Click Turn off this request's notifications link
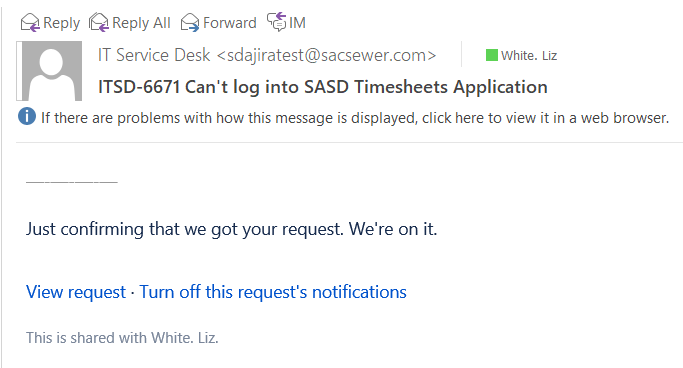Viewport: 683px width, 368px height. [x=273, y=292]
